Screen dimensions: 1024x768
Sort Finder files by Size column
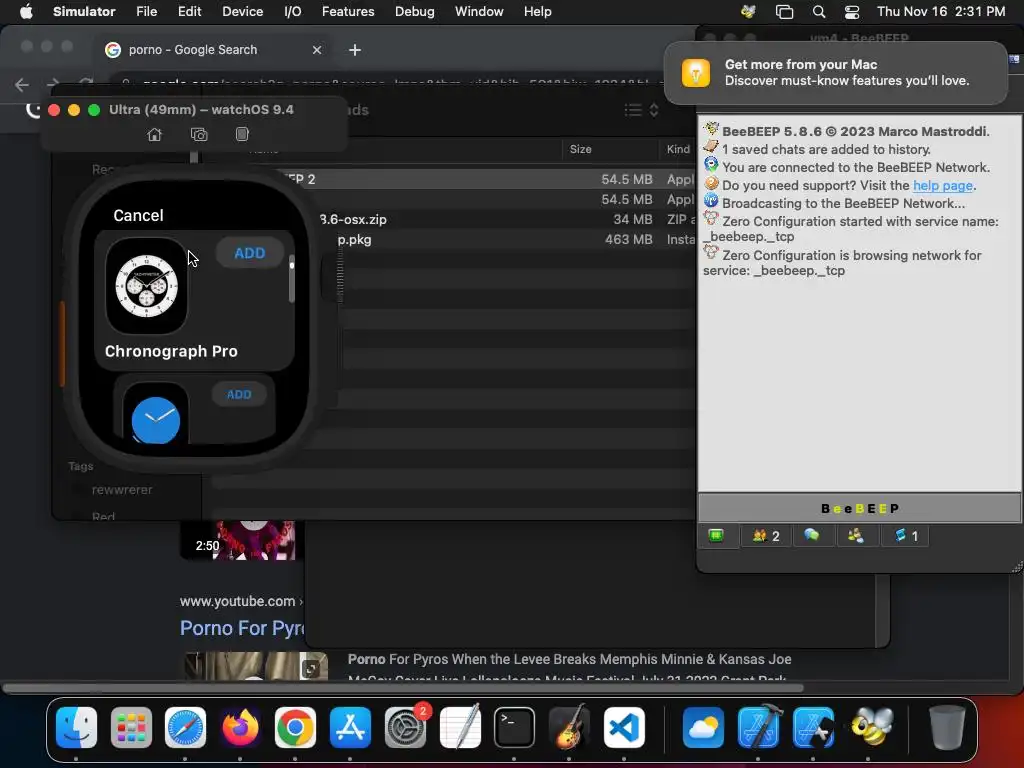pyautogui.click(x=581, y=149)
